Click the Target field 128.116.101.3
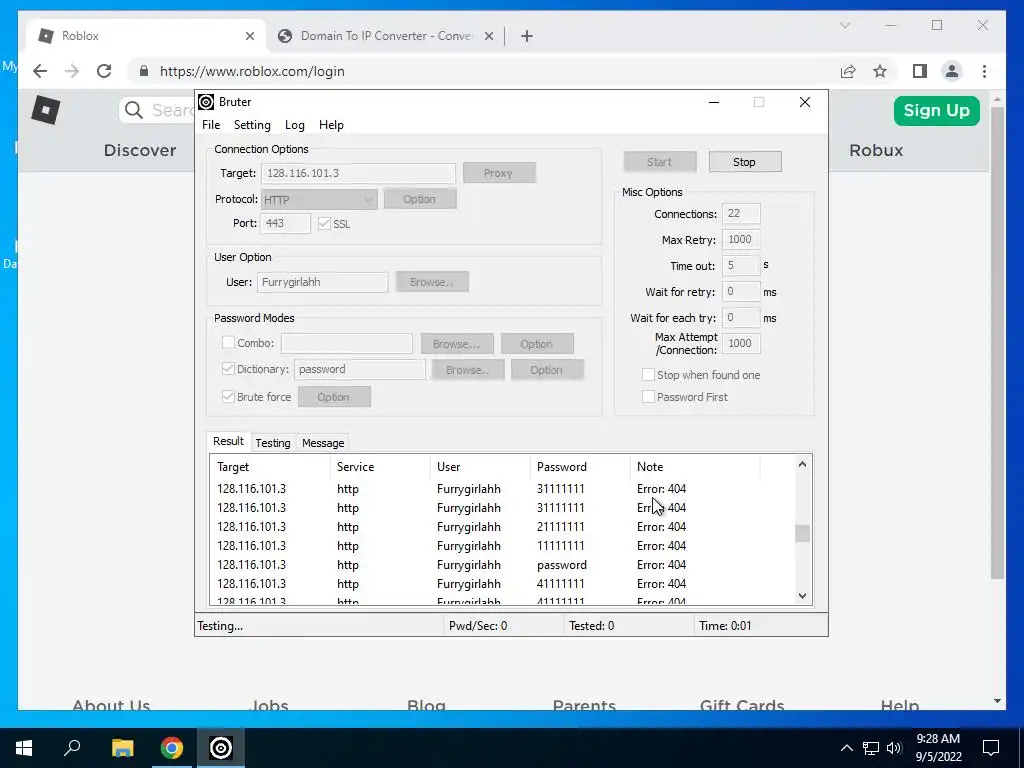The image size is (1024, 768). click(358, 173)
